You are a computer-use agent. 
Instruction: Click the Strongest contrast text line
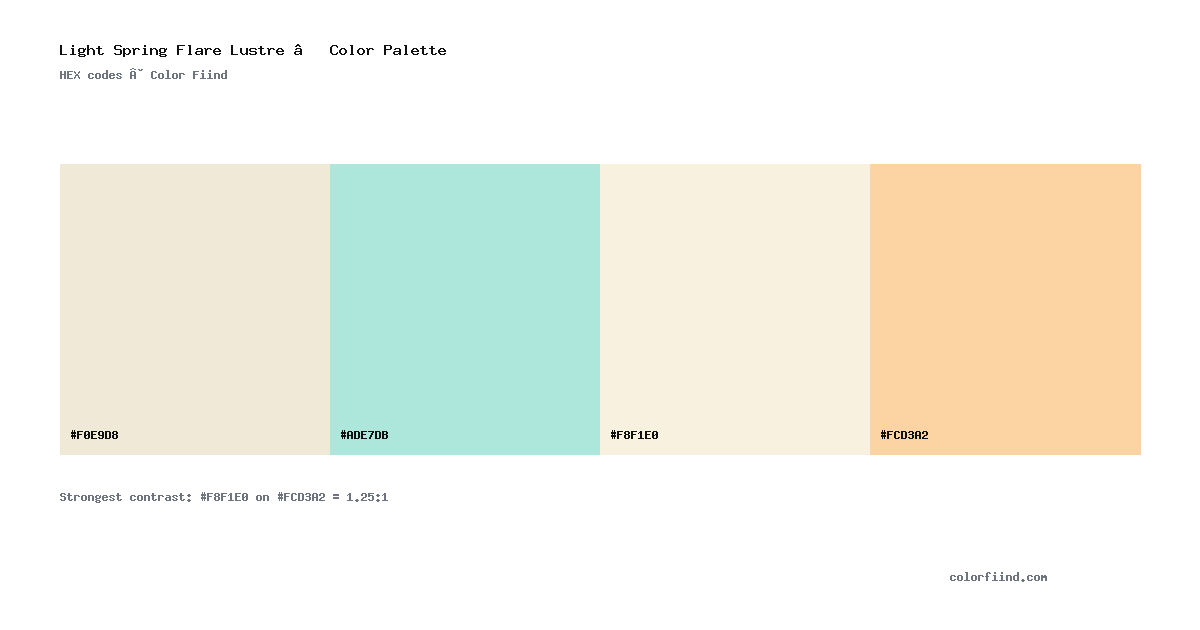(224, 497)
